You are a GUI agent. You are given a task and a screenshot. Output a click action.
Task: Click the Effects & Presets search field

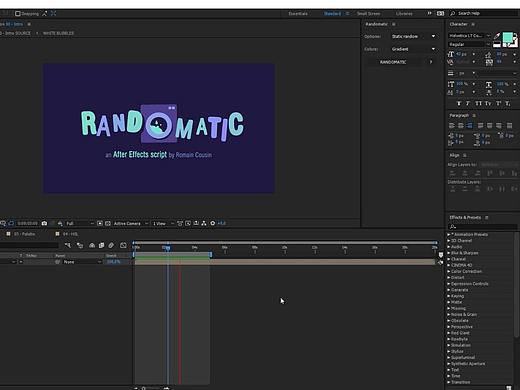[482, 227]
